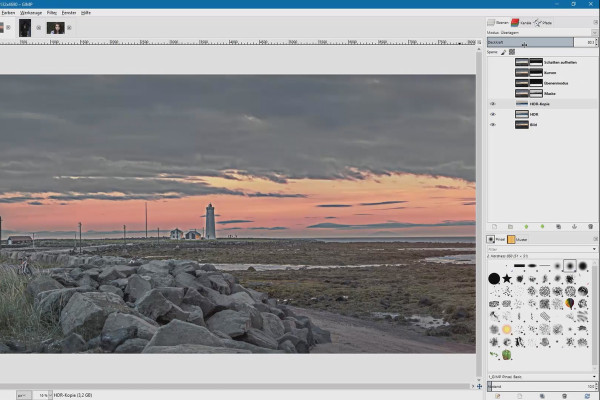Select the yellow sparkle brush
This screenshot has height=400, width=600.
pyautogui.click(x=507, y=329)
